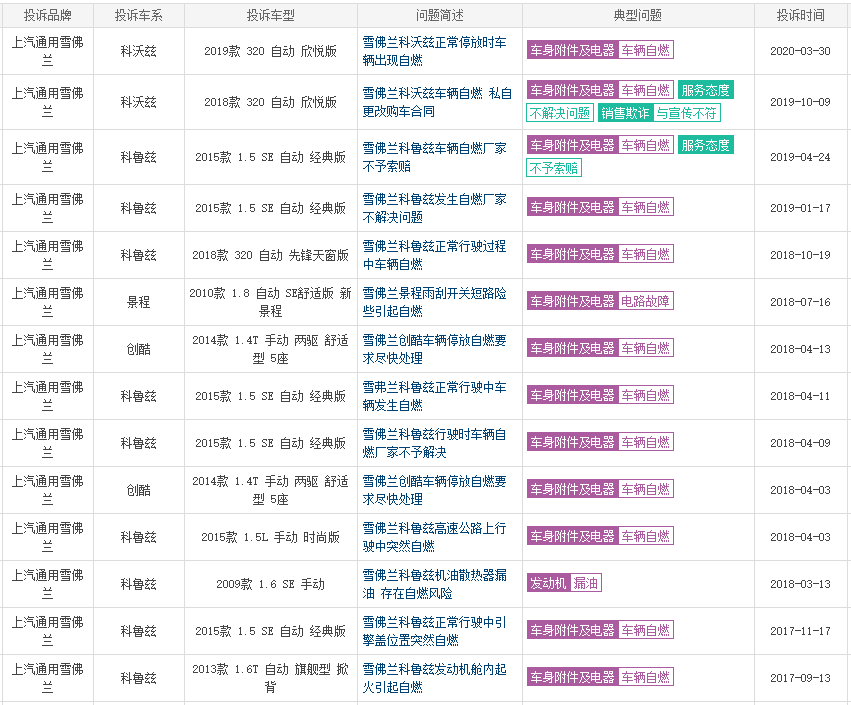Open complaint about 科沃兹 parked car self-igniting
The image size is (851, 705).
(434, 51)
